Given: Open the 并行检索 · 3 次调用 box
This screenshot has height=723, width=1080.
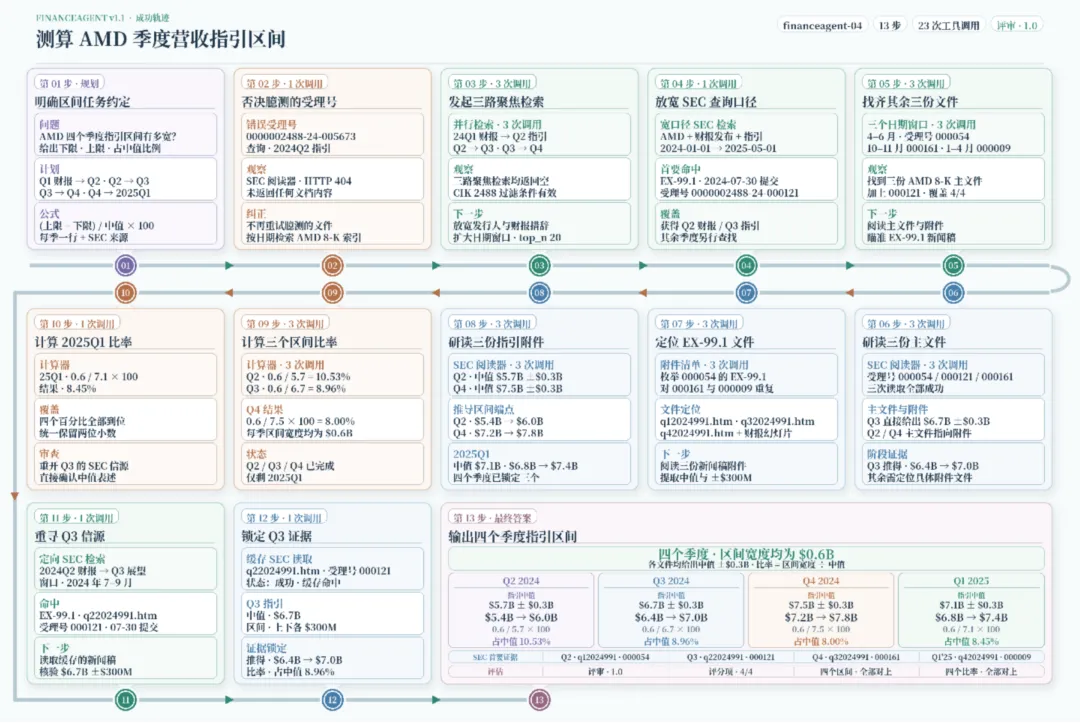Looking at the screenshot, I should coord(539,134).
